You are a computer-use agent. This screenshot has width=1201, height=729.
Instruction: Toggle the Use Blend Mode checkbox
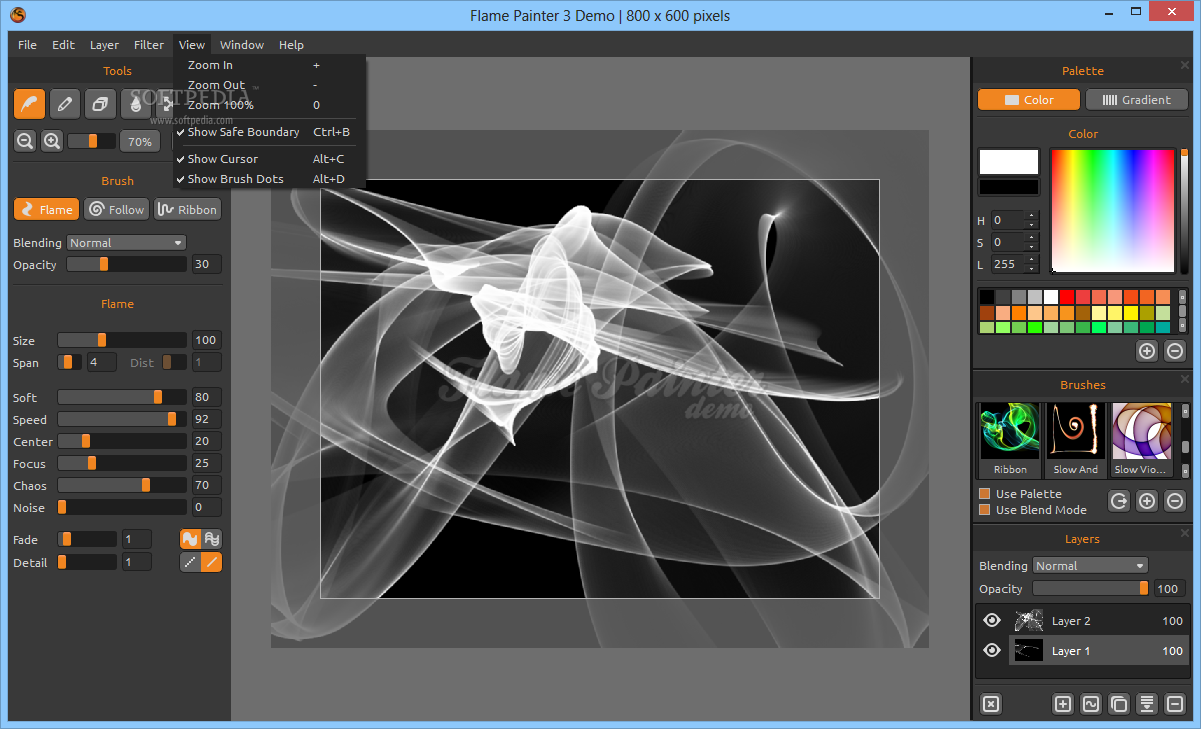(x=985, y=509)
